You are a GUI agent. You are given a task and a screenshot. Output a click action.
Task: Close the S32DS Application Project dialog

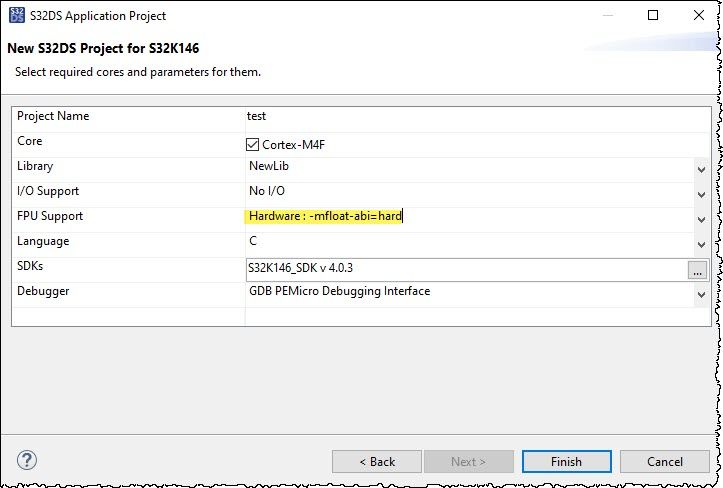tap(699, 15)
